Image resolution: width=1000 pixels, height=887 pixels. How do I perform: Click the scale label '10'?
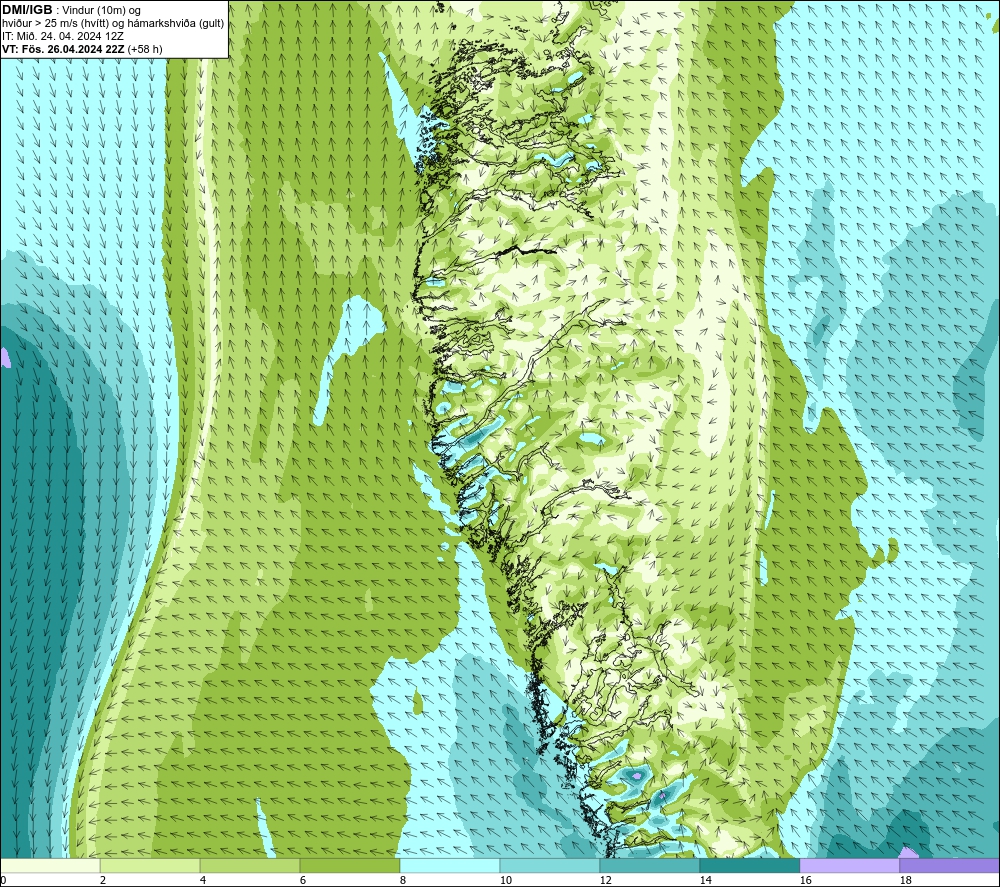coord(505,881)
